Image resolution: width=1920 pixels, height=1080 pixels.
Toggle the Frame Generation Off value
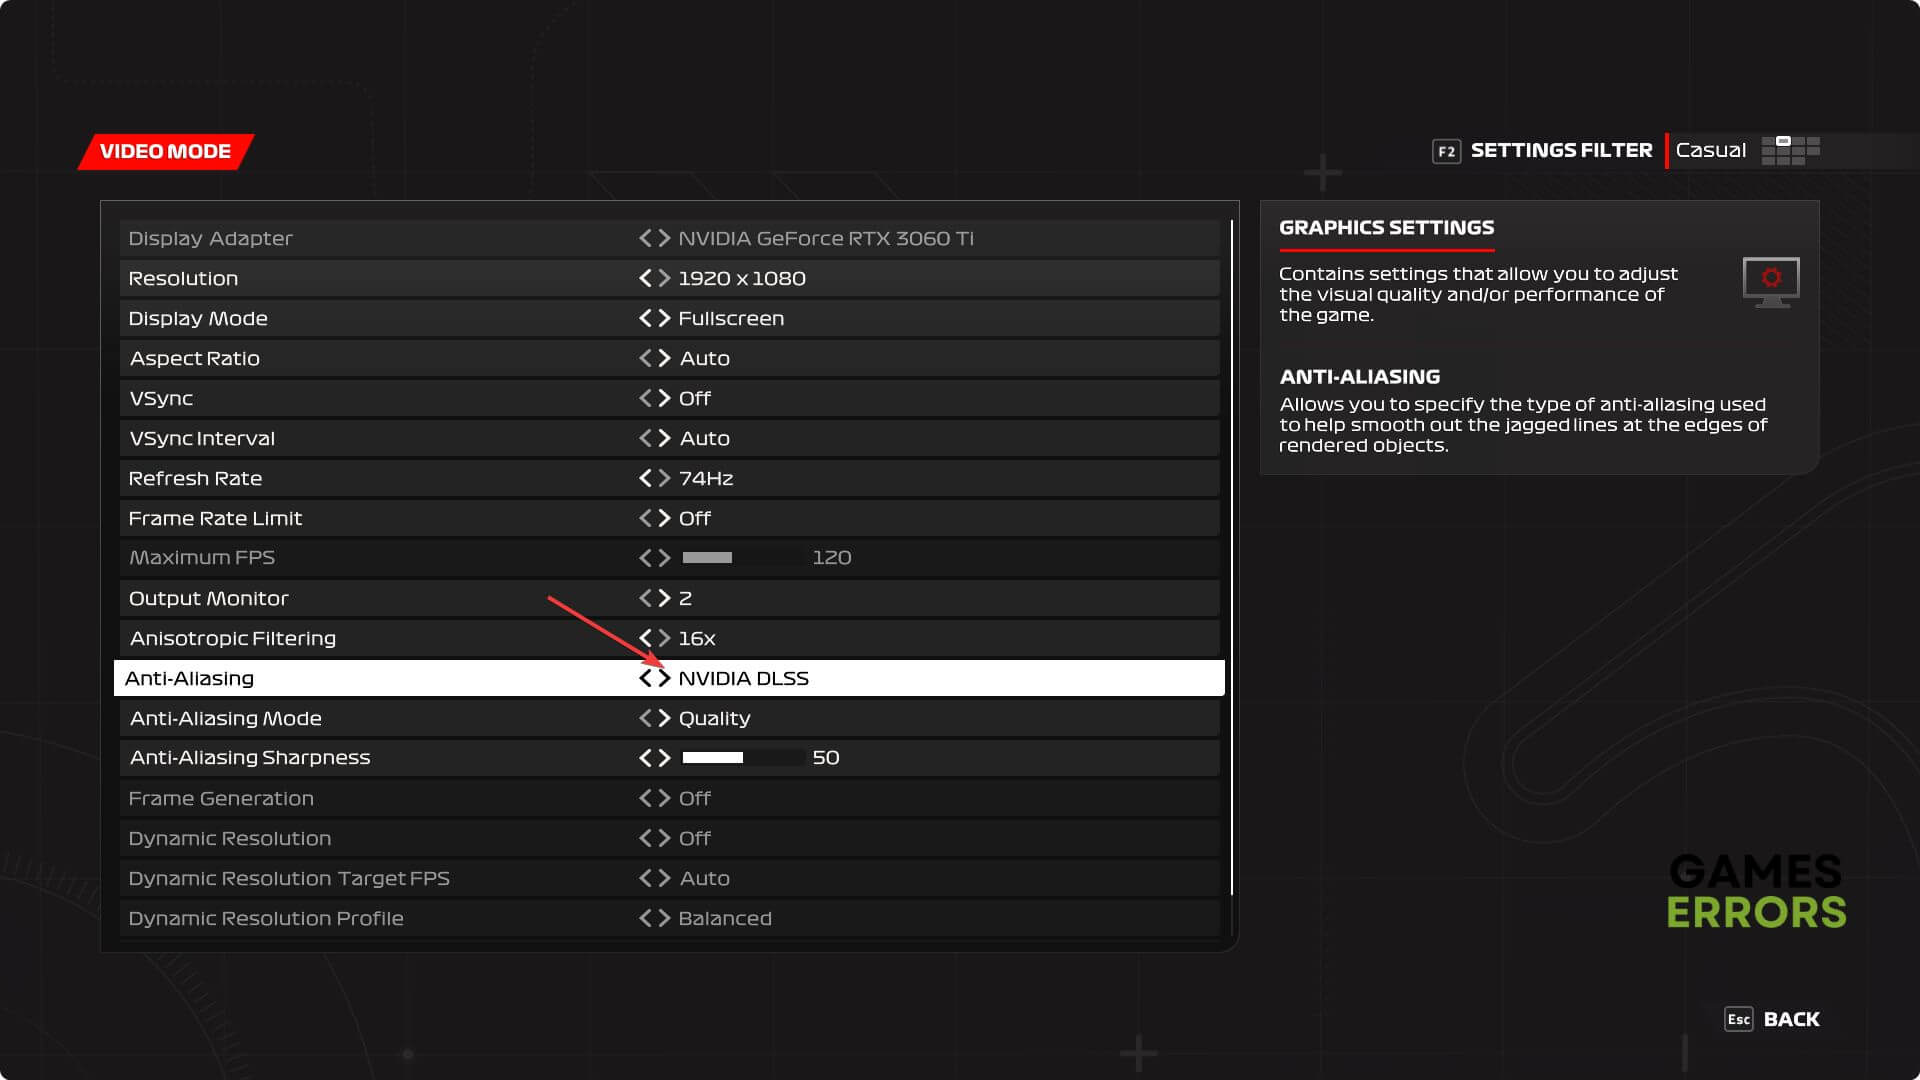pos(694,798)
